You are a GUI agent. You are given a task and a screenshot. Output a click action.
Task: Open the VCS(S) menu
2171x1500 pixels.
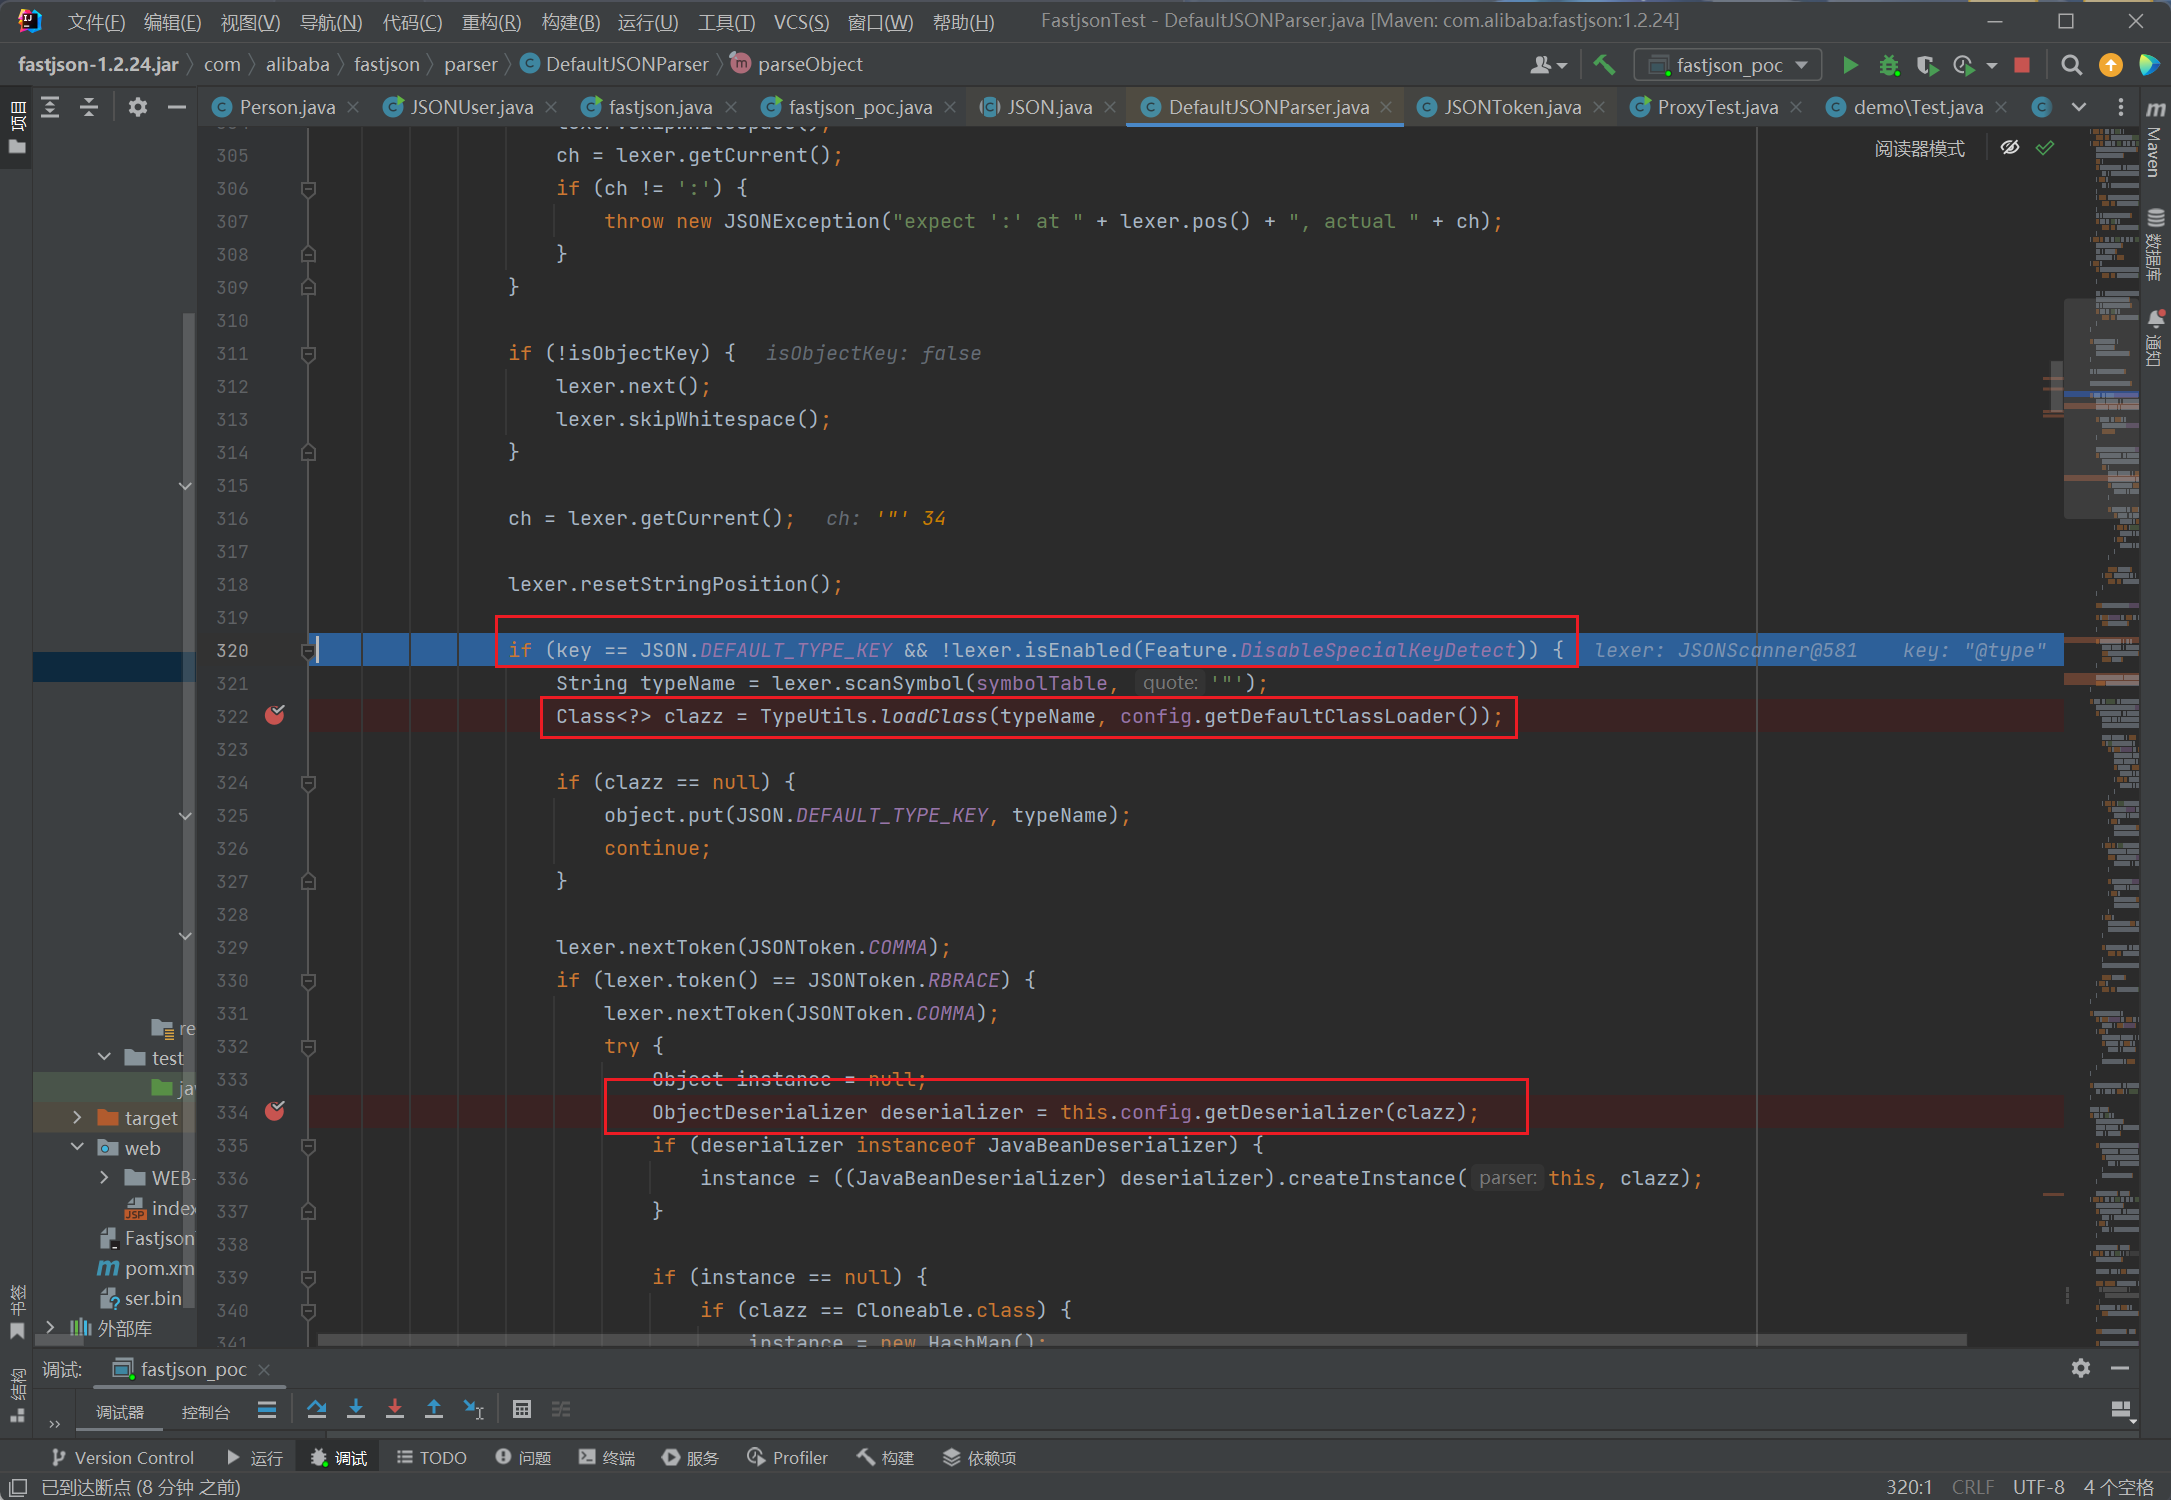801,21
